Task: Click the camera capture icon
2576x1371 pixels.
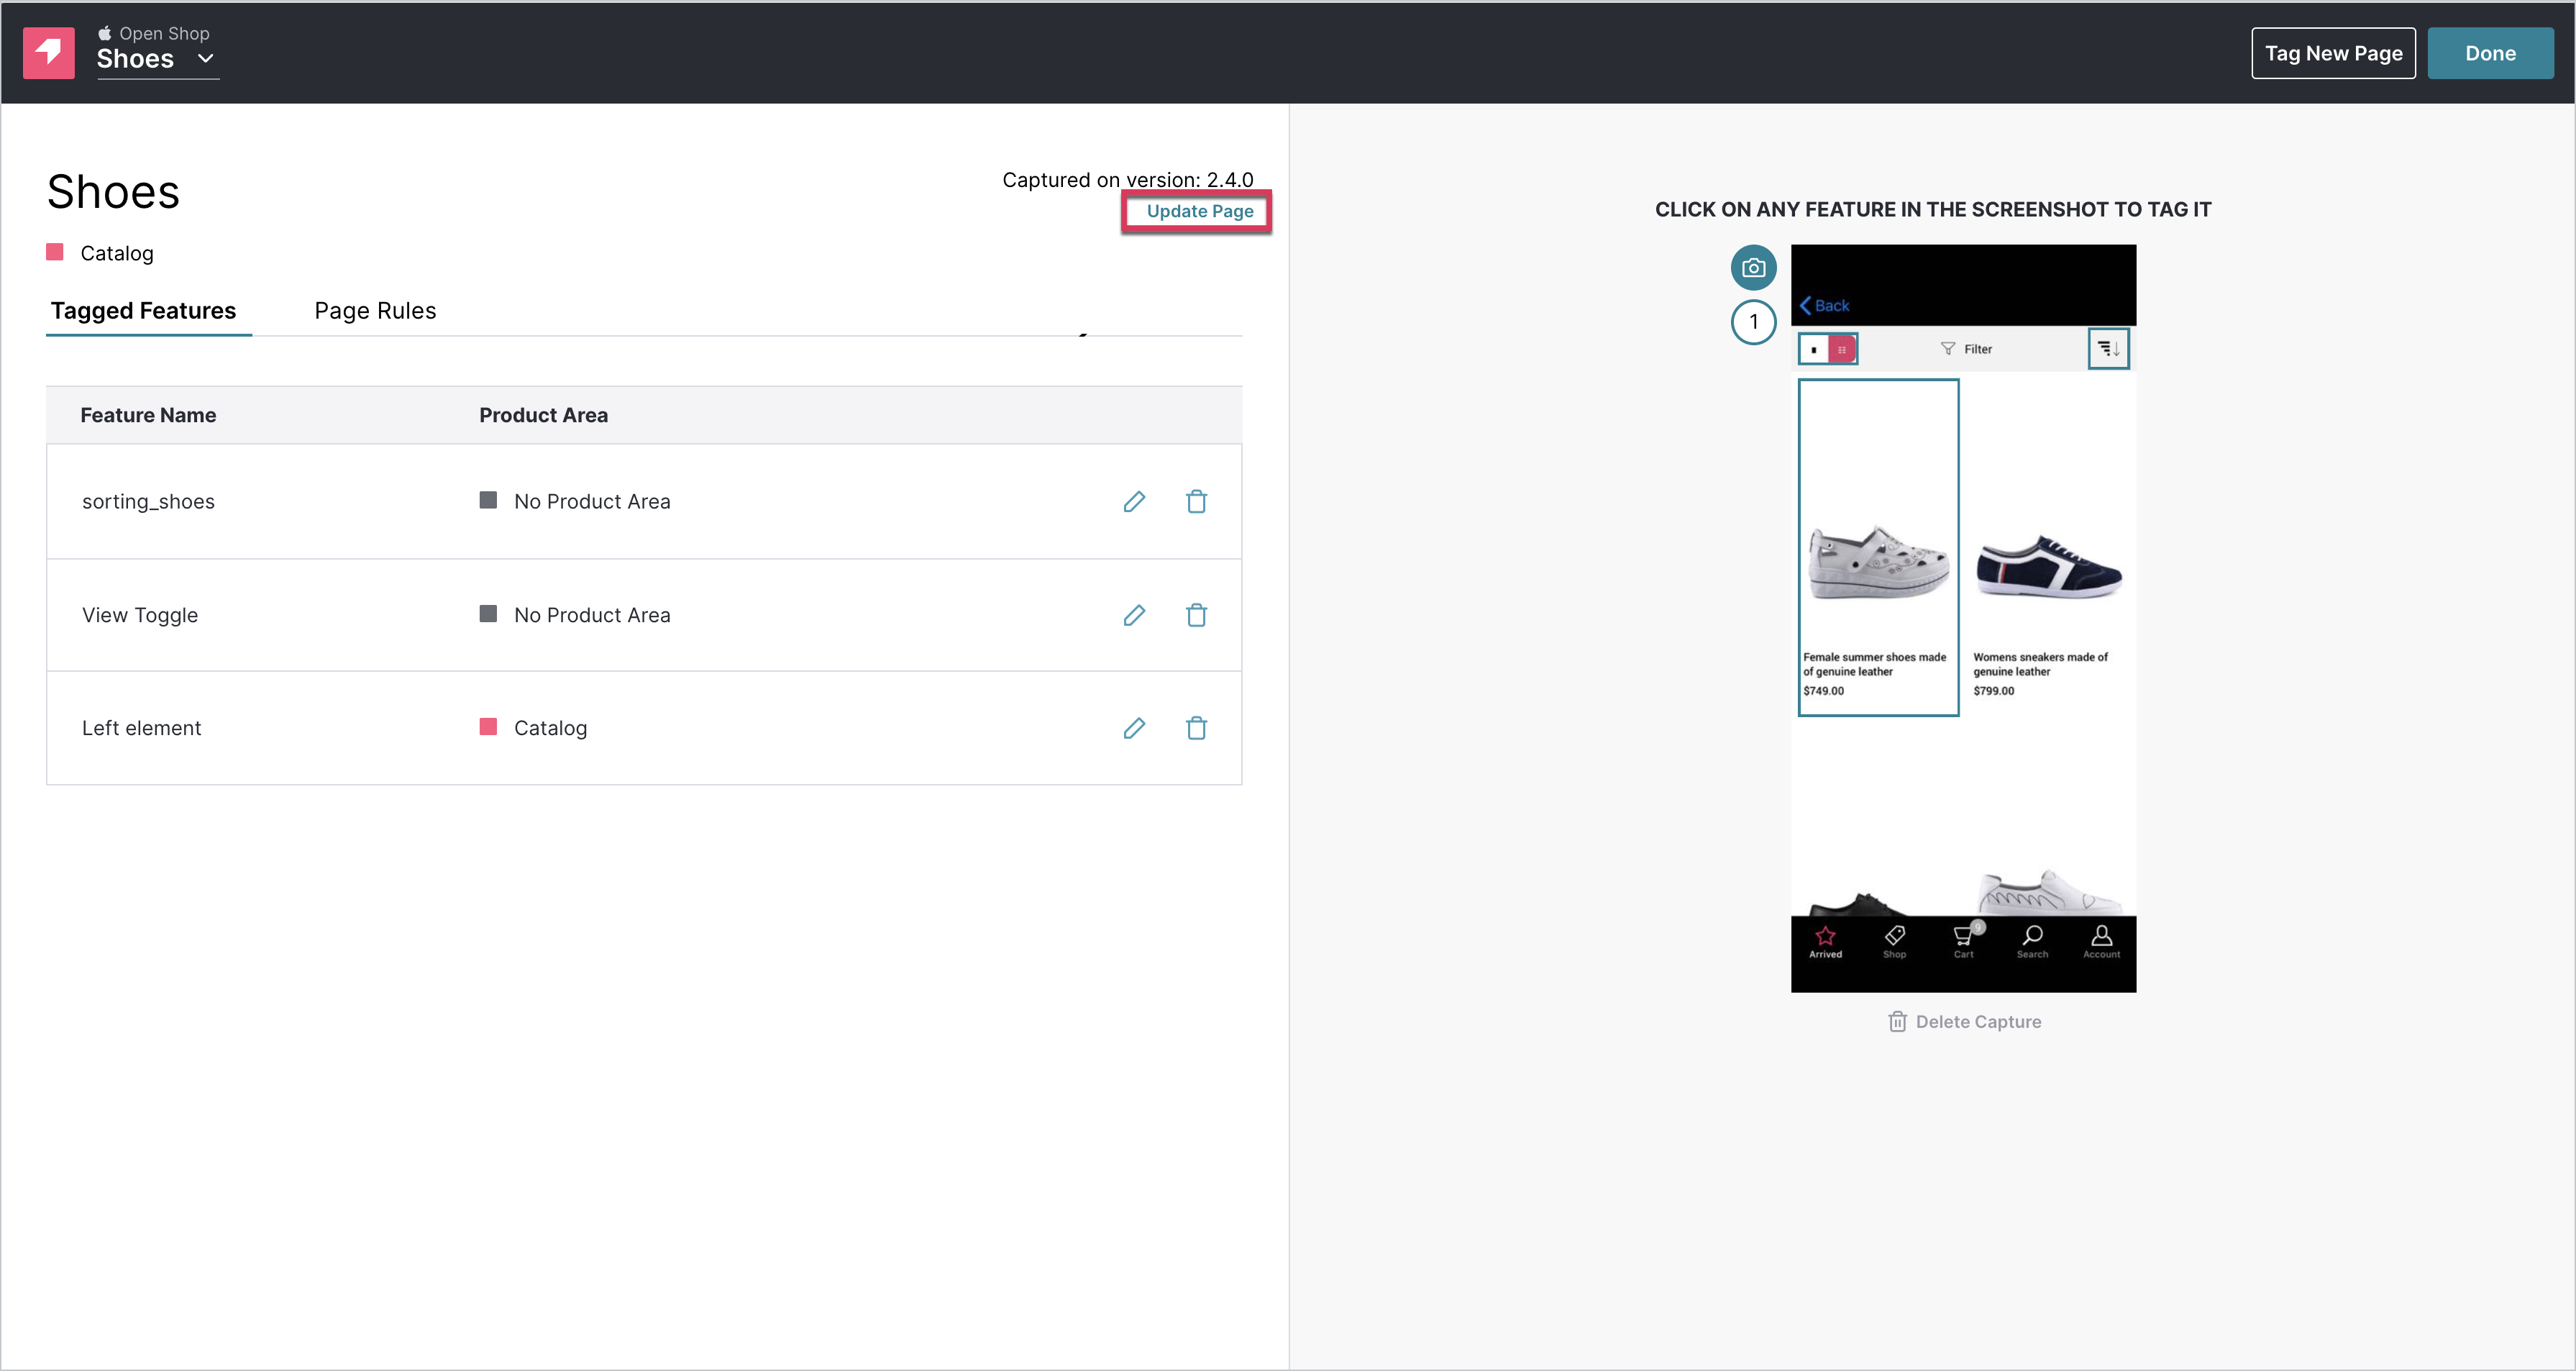Action: (1753, 268)
